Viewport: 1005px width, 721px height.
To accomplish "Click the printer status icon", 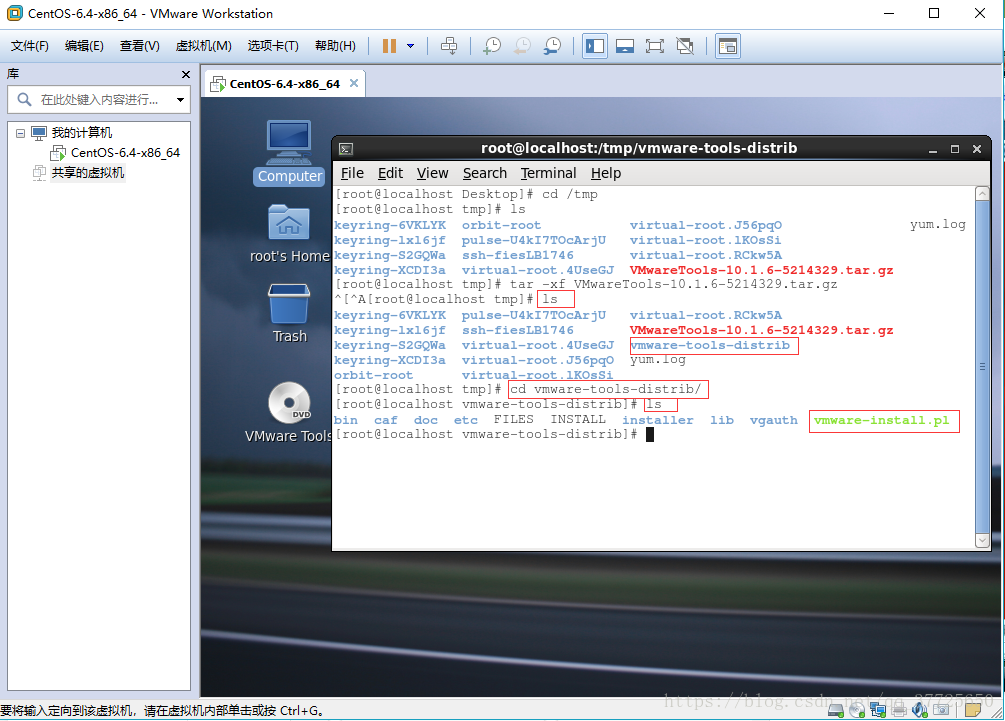I will coord(899,710).
